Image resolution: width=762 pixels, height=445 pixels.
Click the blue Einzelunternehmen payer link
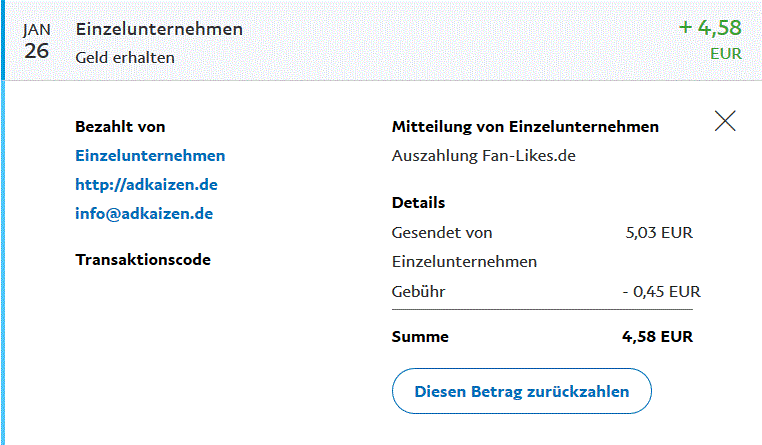click(x=150, y=155)
